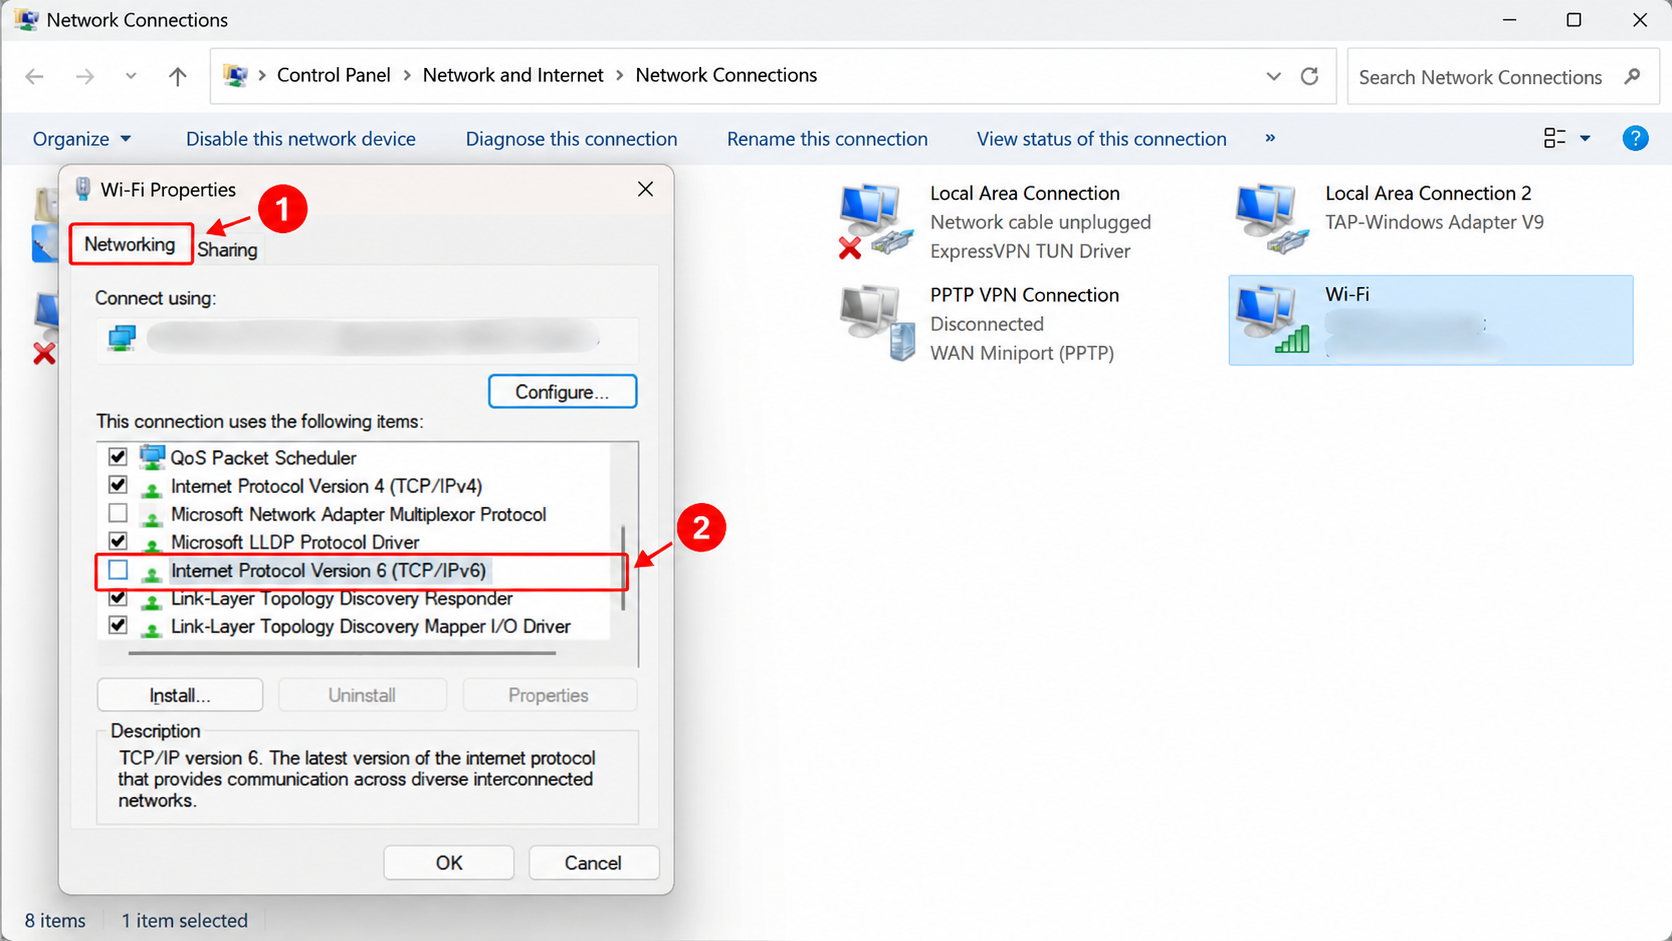Click the address bar Control Panel icon
This screenshot has height=941, width=1672.
(x=235, y=76)
